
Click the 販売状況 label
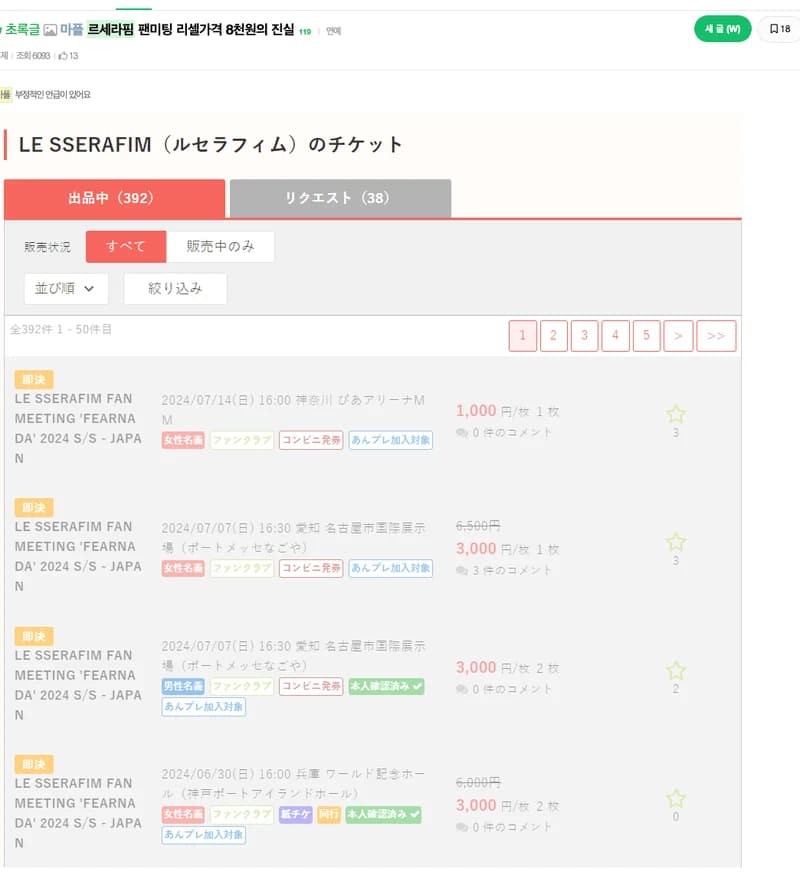pos(48,247)
